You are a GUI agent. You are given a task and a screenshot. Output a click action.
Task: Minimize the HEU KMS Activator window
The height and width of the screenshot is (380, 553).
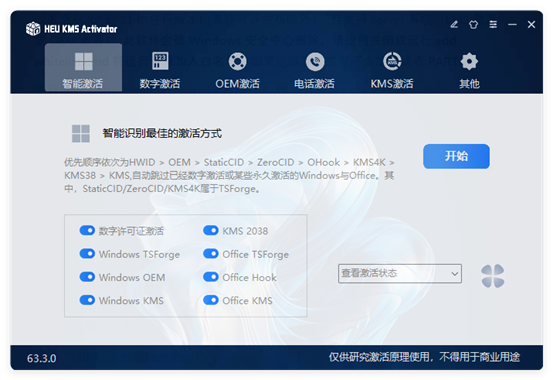(512, 24)
